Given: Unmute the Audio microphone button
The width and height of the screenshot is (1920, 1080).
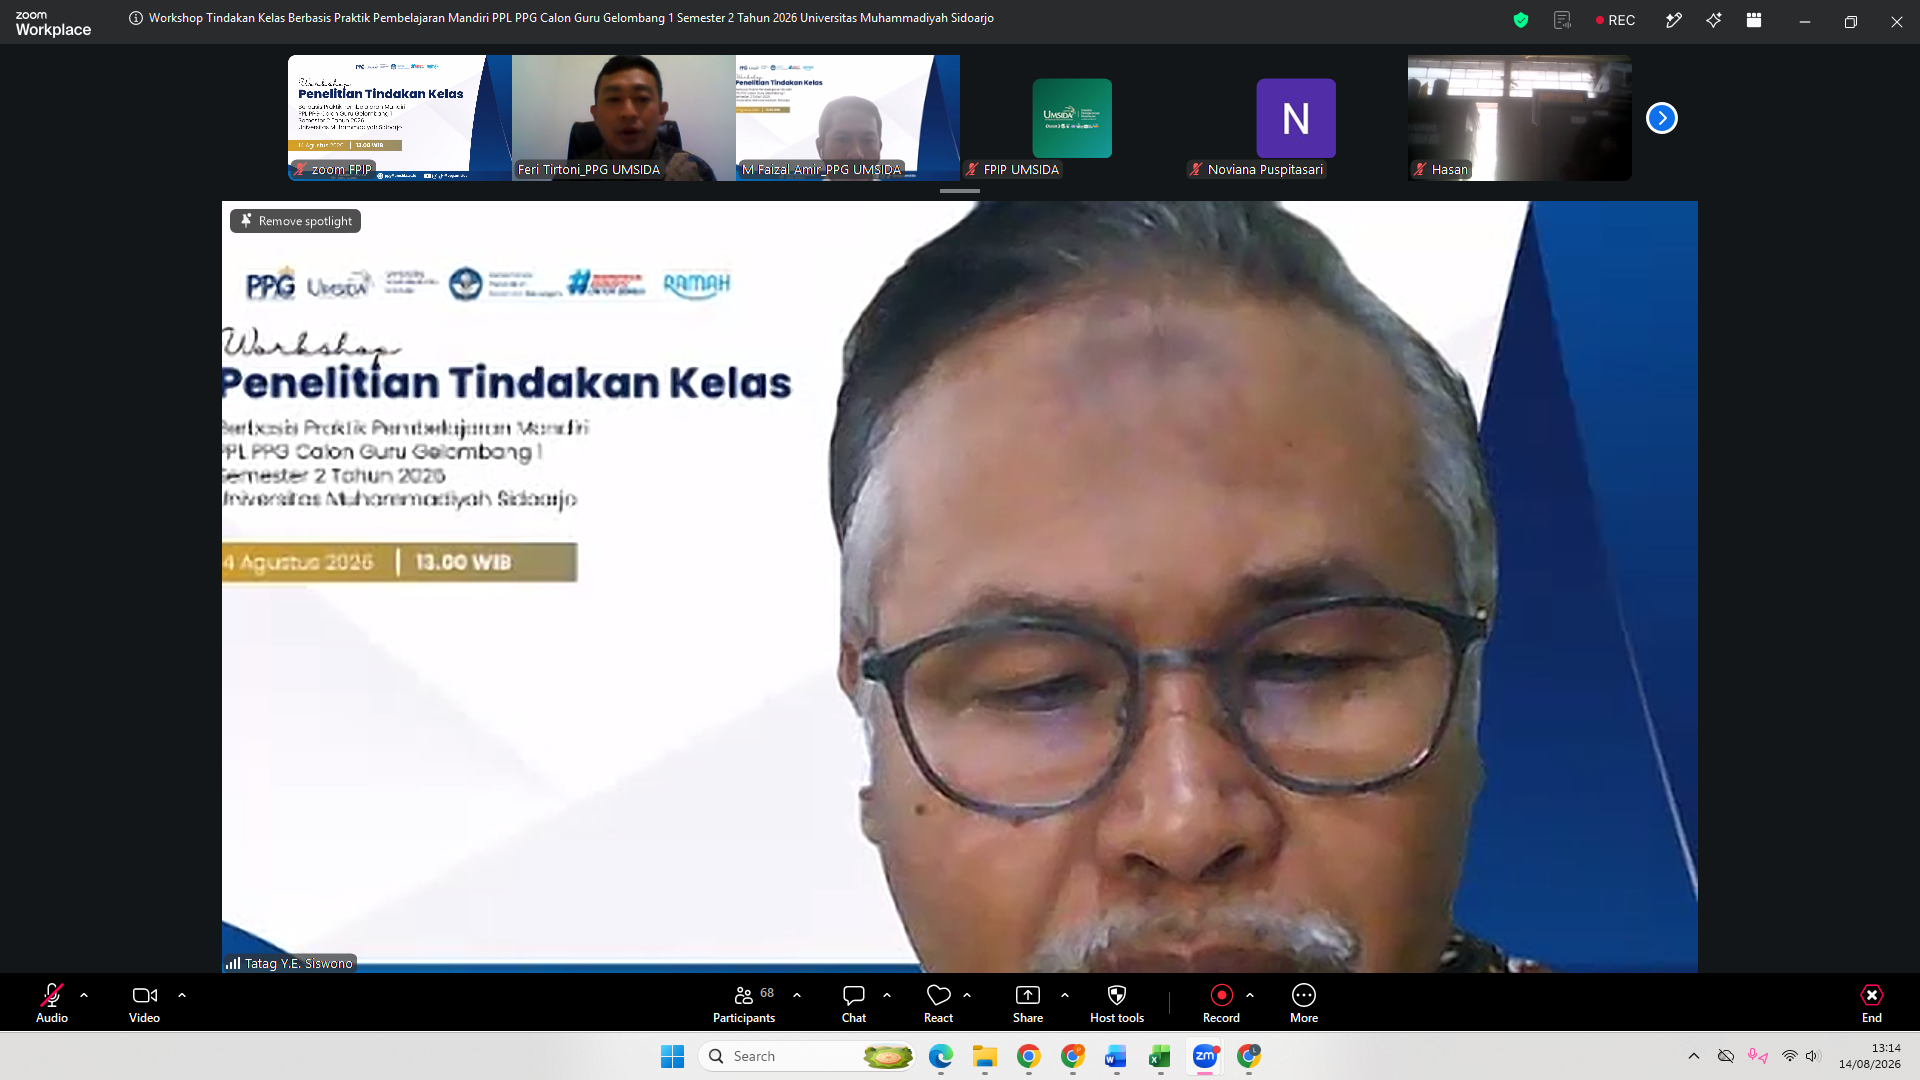Looking at the screenshot, I should click(x=52, y=1003).
